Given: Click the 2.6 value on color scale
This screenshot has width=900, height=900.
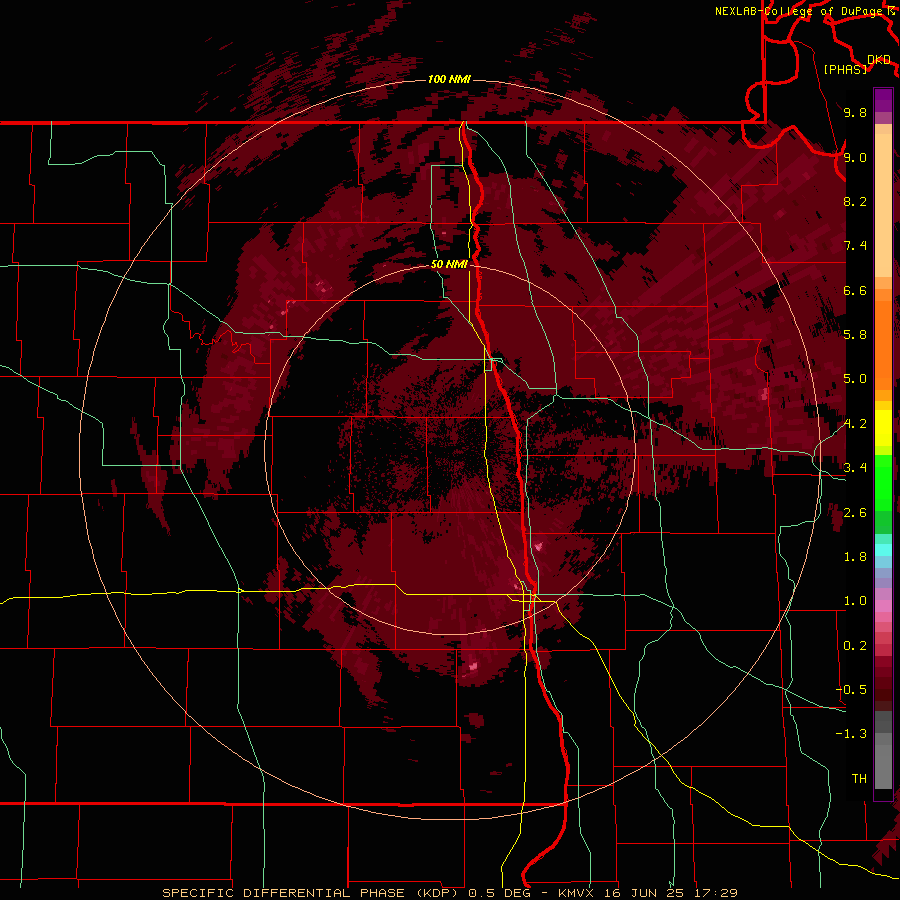Looking at the screenshot, I should pyautogui.click(x=855, y=513).
